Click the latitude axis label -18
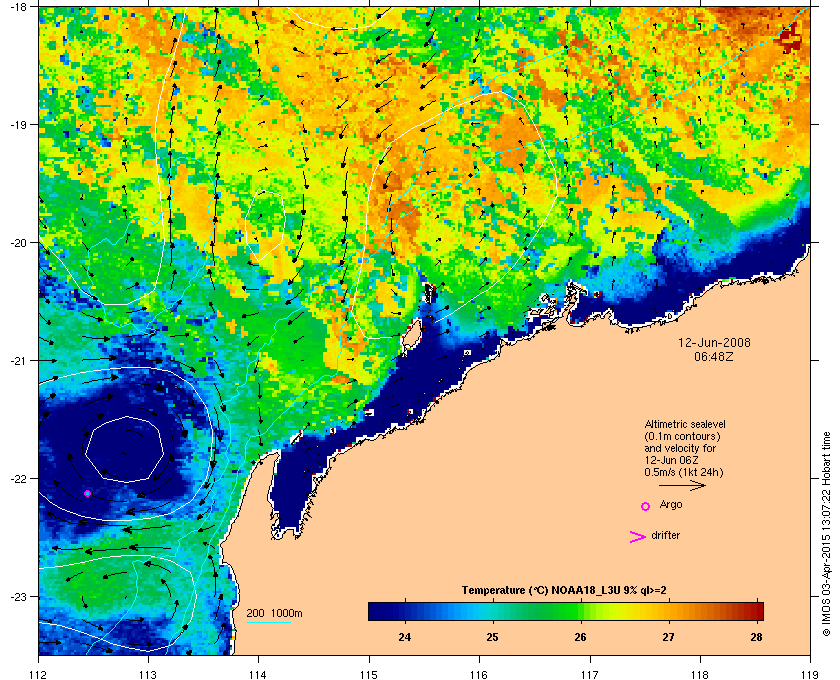 coord(18,6)
